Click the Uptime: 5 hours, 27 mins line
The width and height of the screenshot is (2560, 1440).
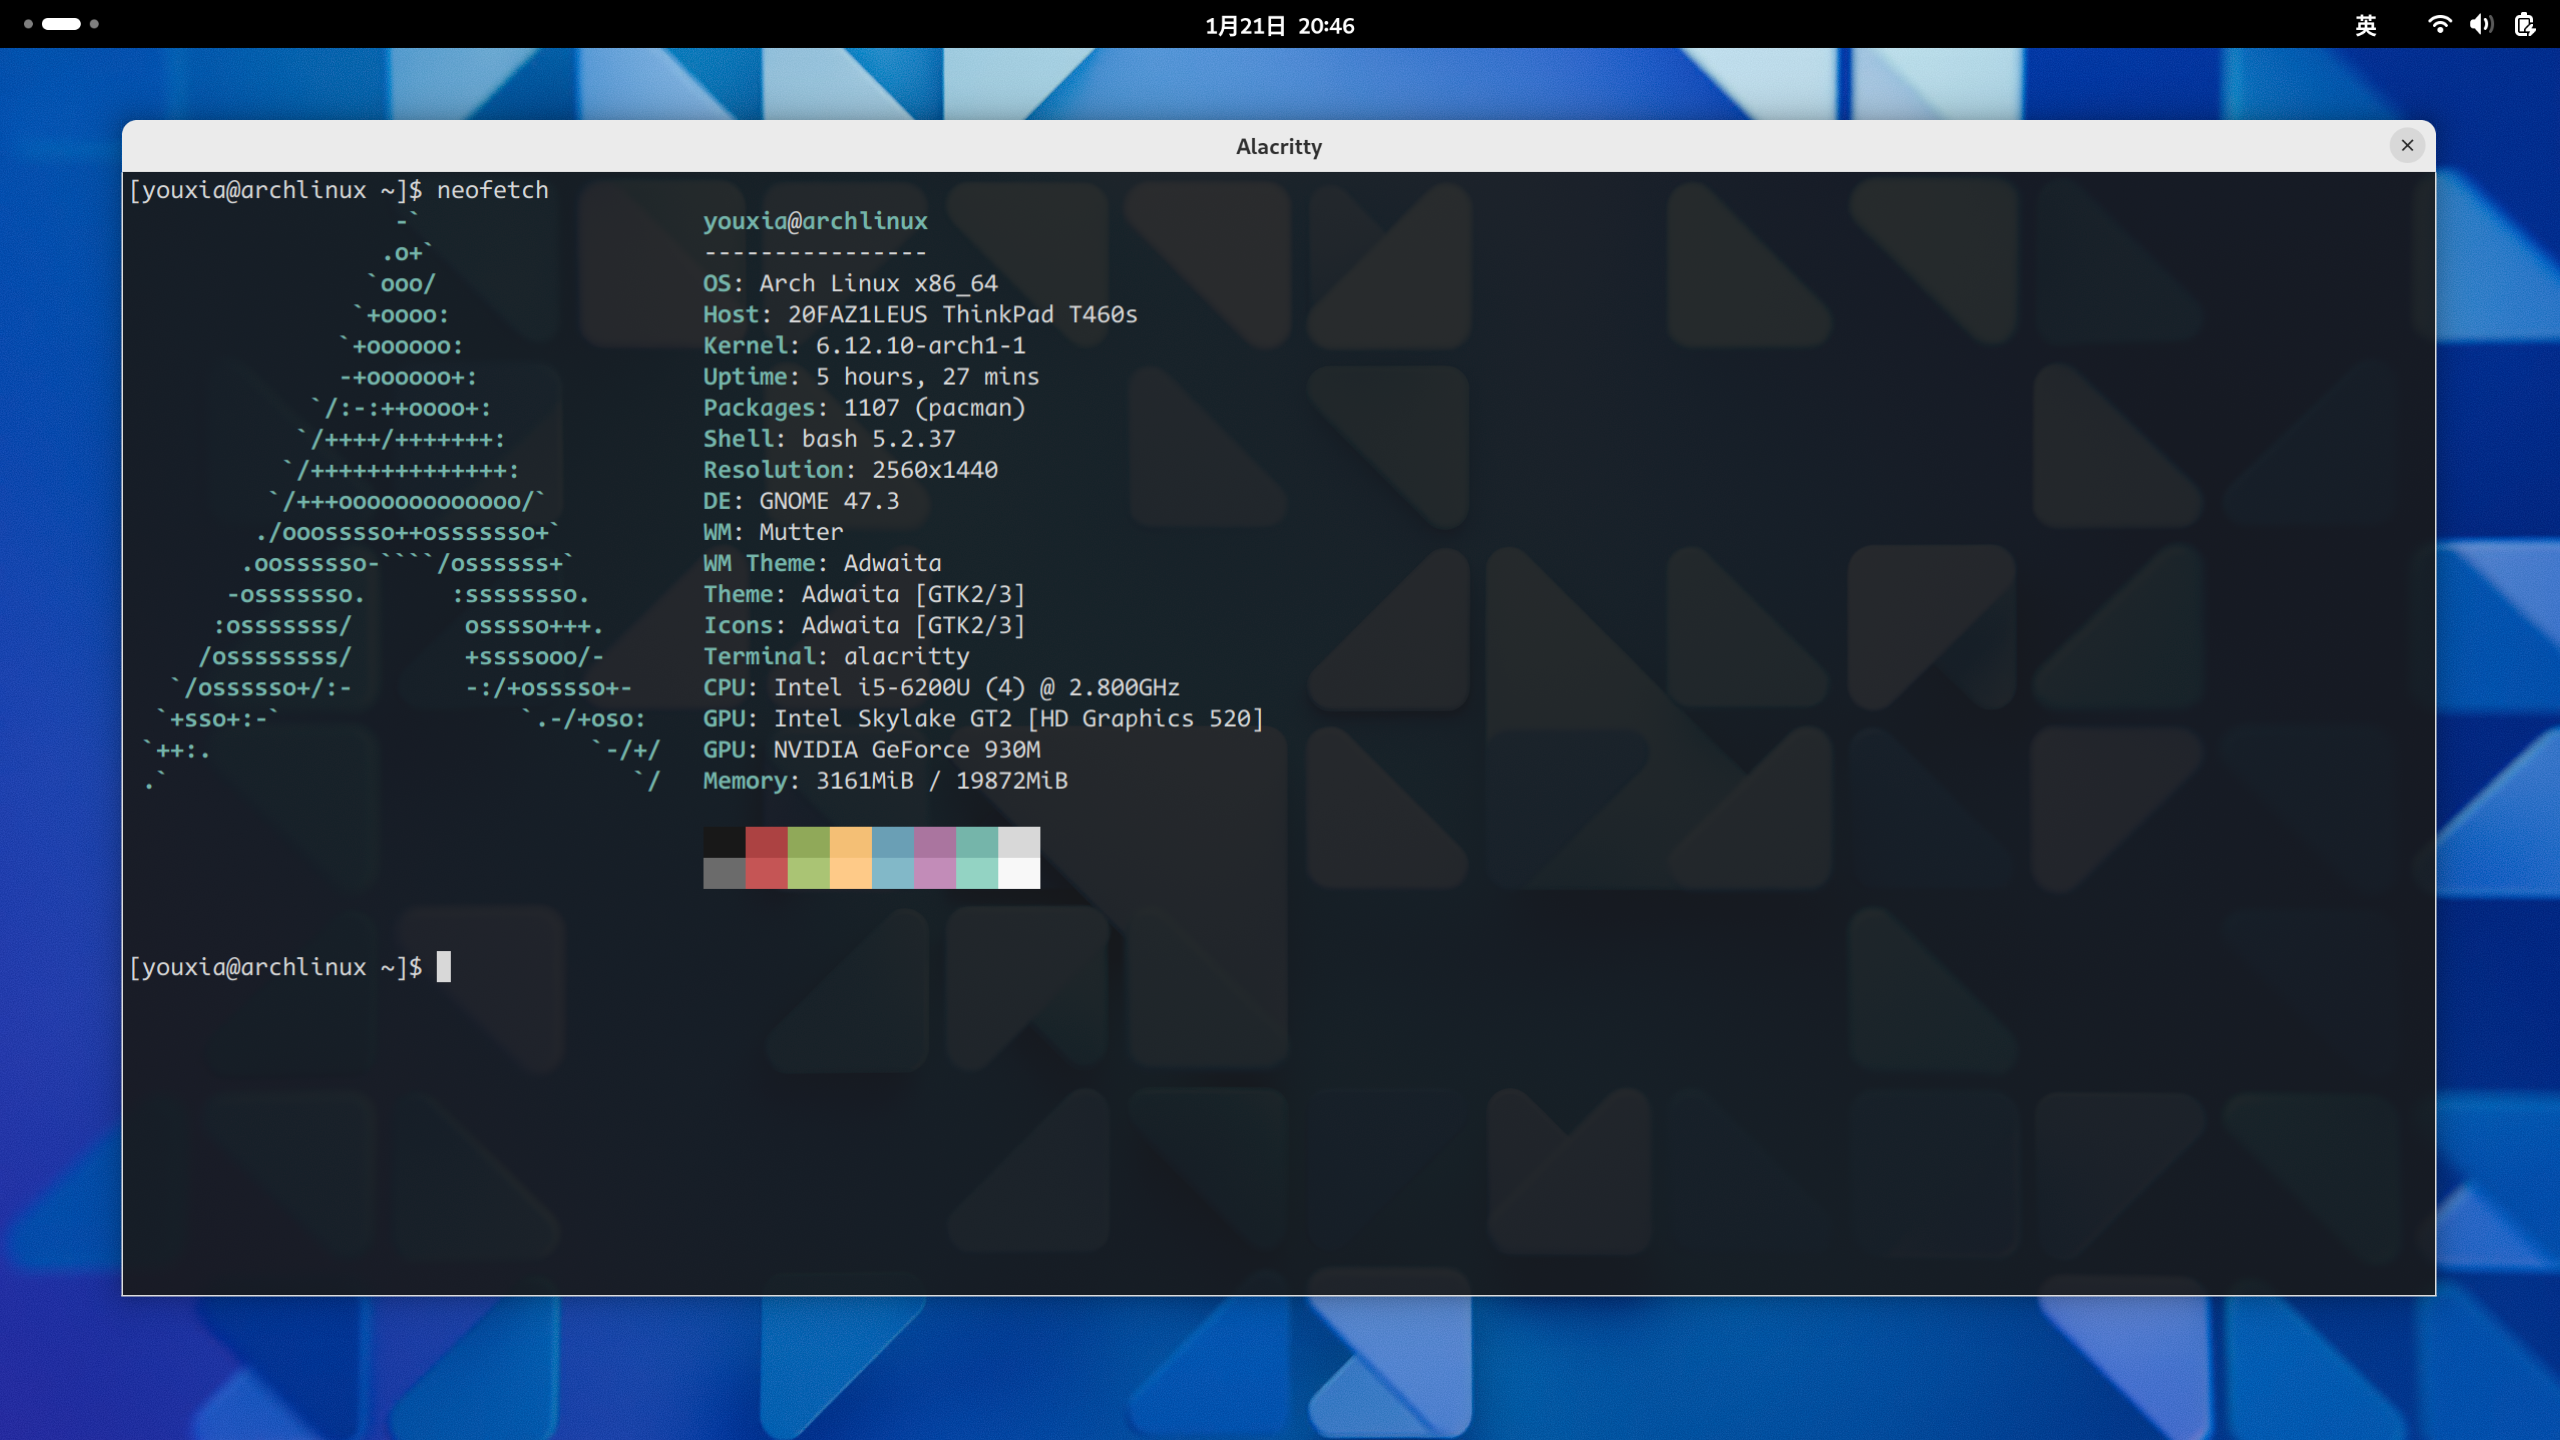click(x=871, y=376)
